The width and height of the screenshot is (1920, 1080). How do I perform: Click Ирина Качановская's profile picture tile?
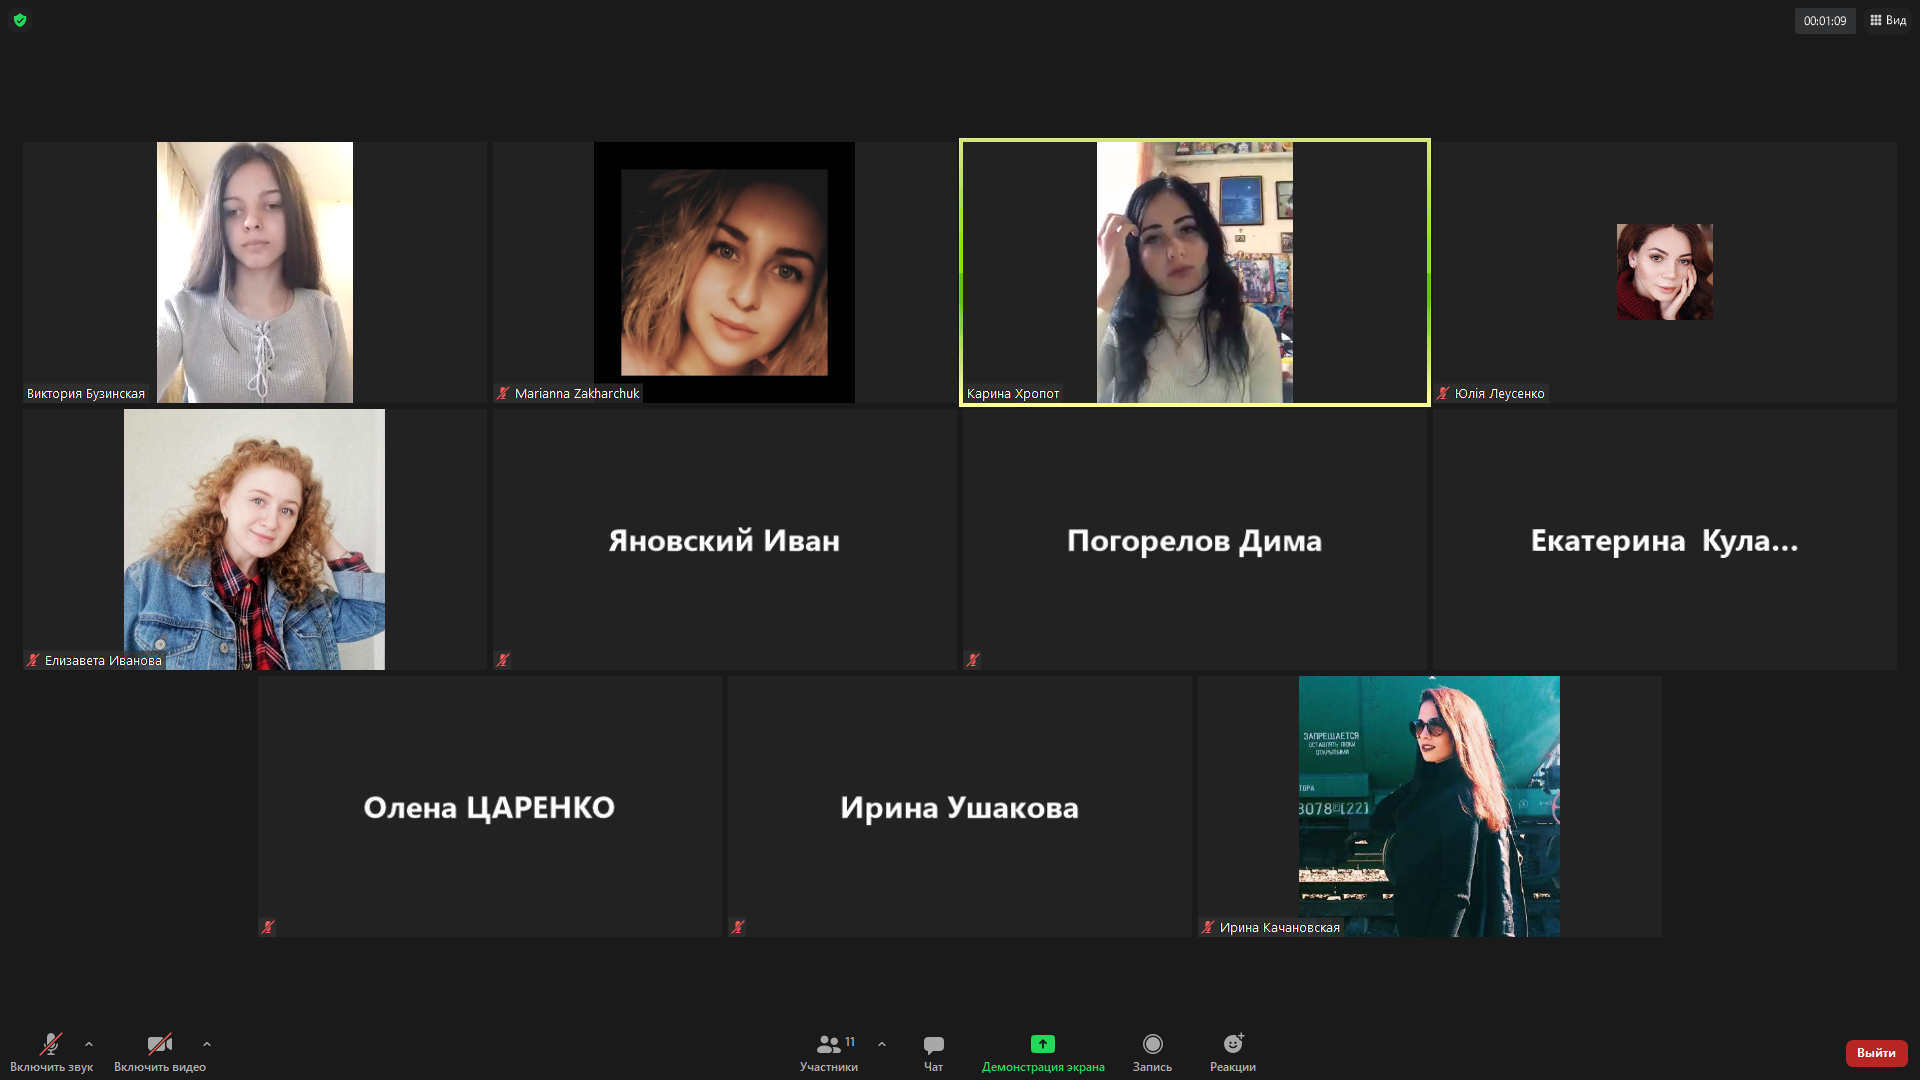1429,806
